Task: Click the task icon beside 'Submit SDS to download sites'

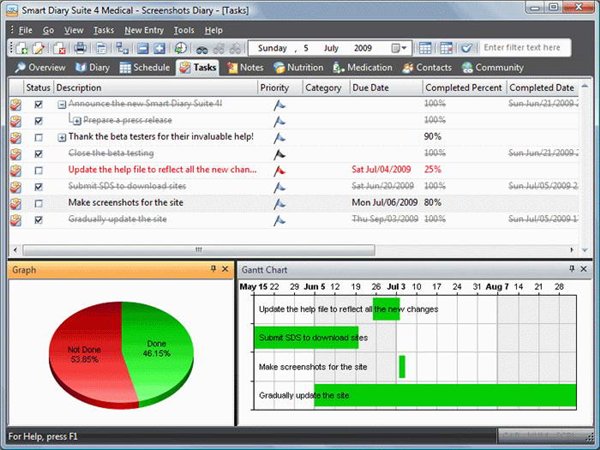Action: (x=16, y=187)
